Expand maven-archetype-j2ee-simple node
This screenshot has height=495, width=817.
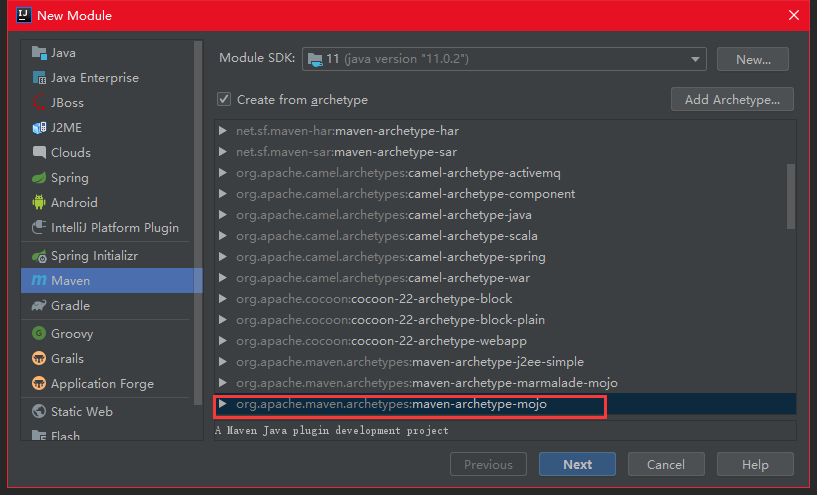tap(223, 362)
